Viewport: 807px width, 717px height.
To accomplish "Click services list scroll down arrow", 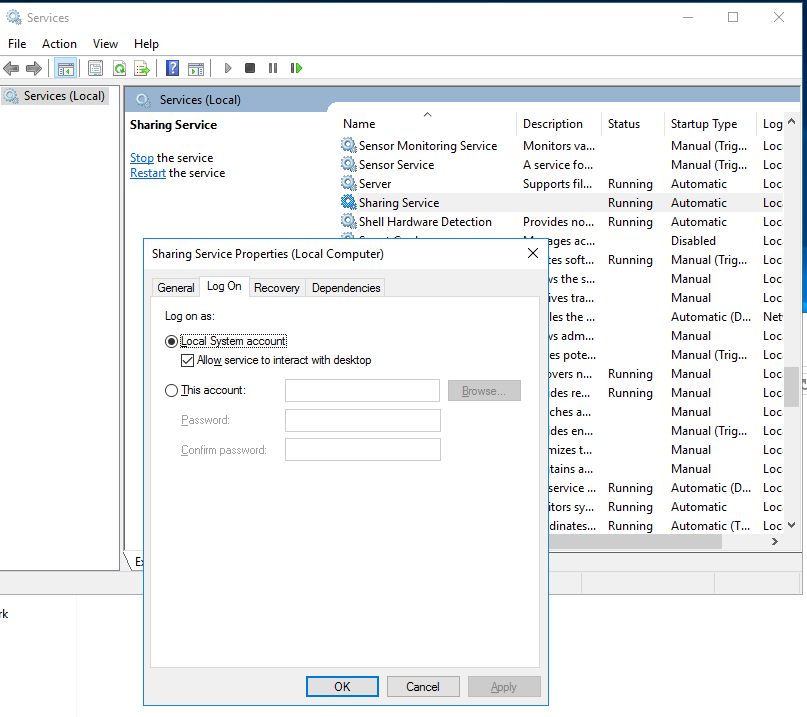I will click(x=792, y=525).
